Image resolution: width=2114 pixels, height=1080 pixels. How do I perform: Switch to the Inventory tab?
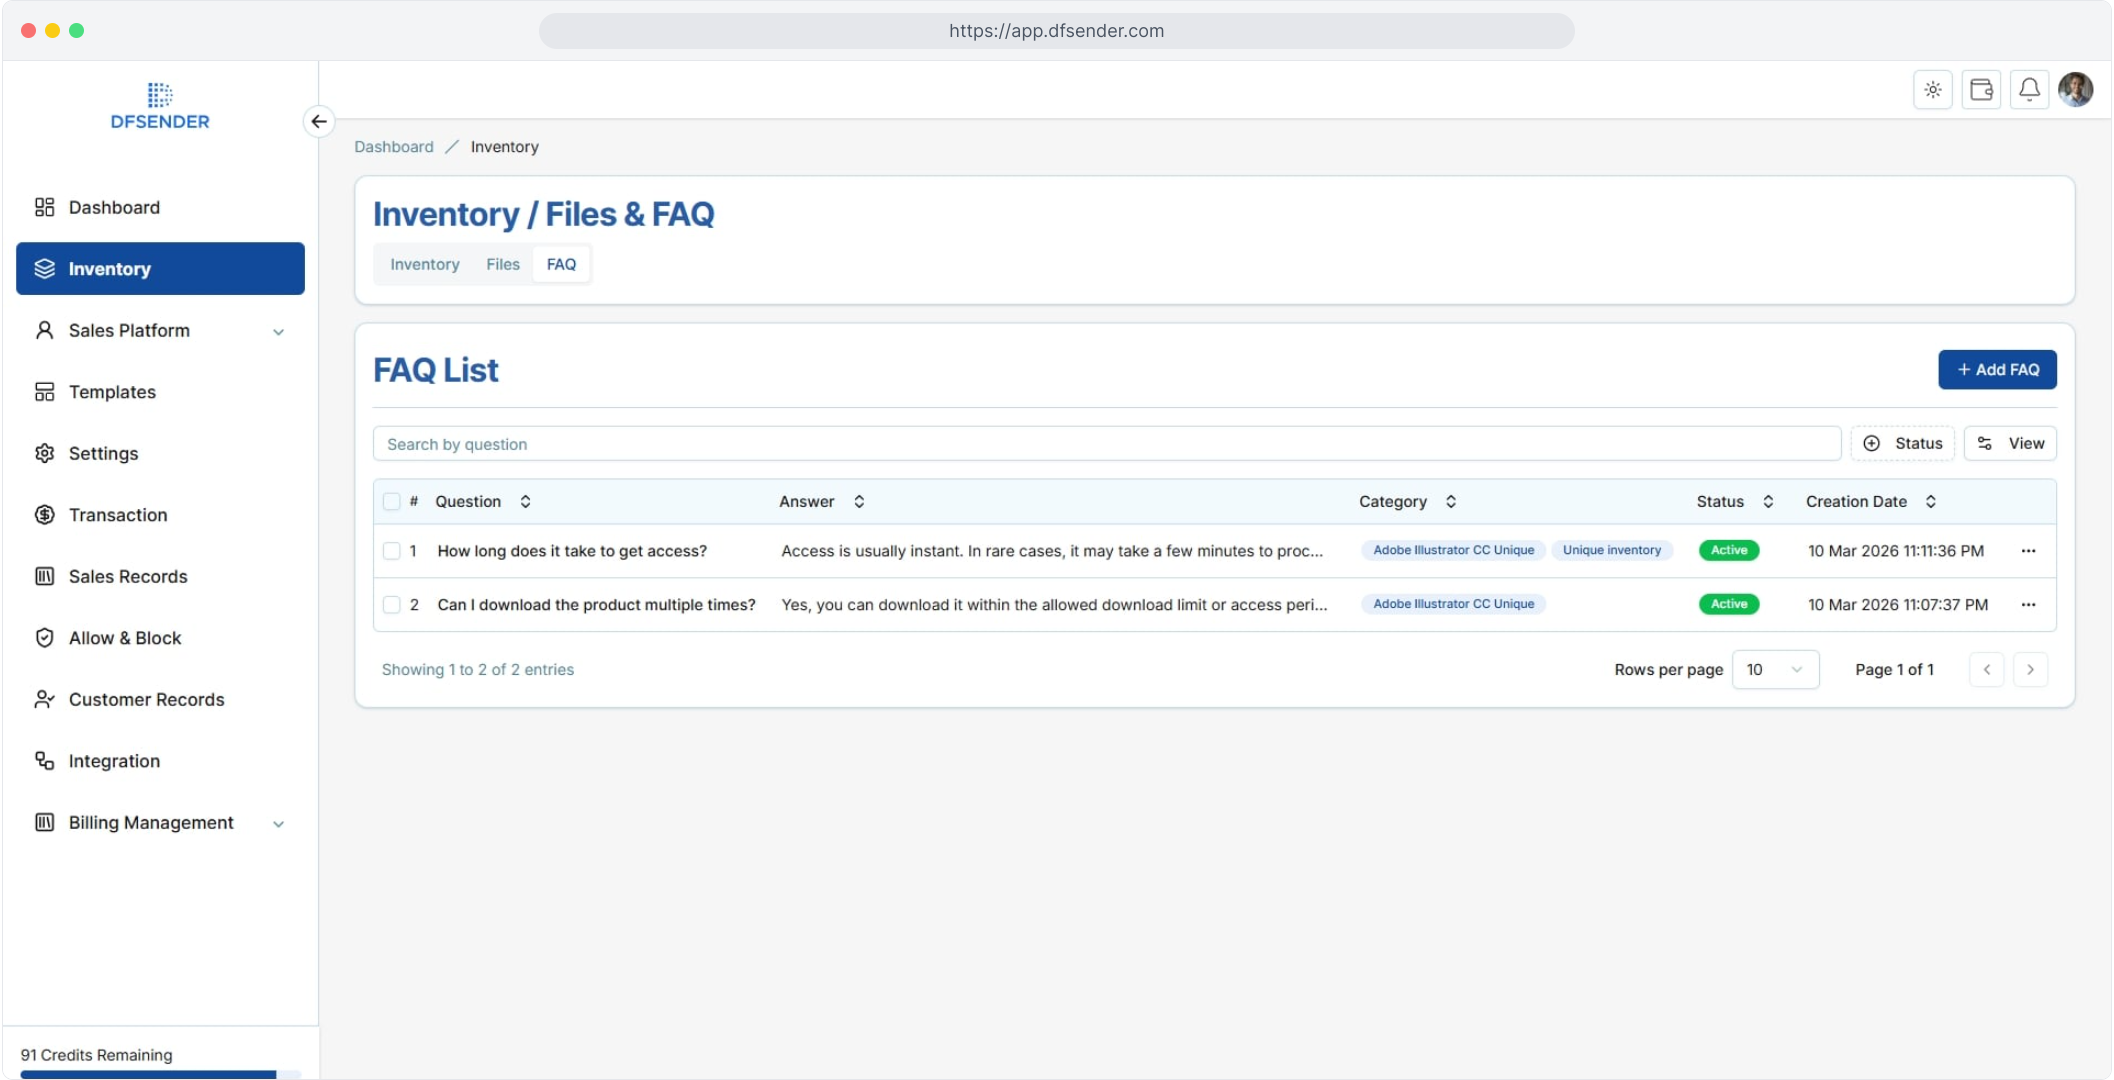[424, 264]
